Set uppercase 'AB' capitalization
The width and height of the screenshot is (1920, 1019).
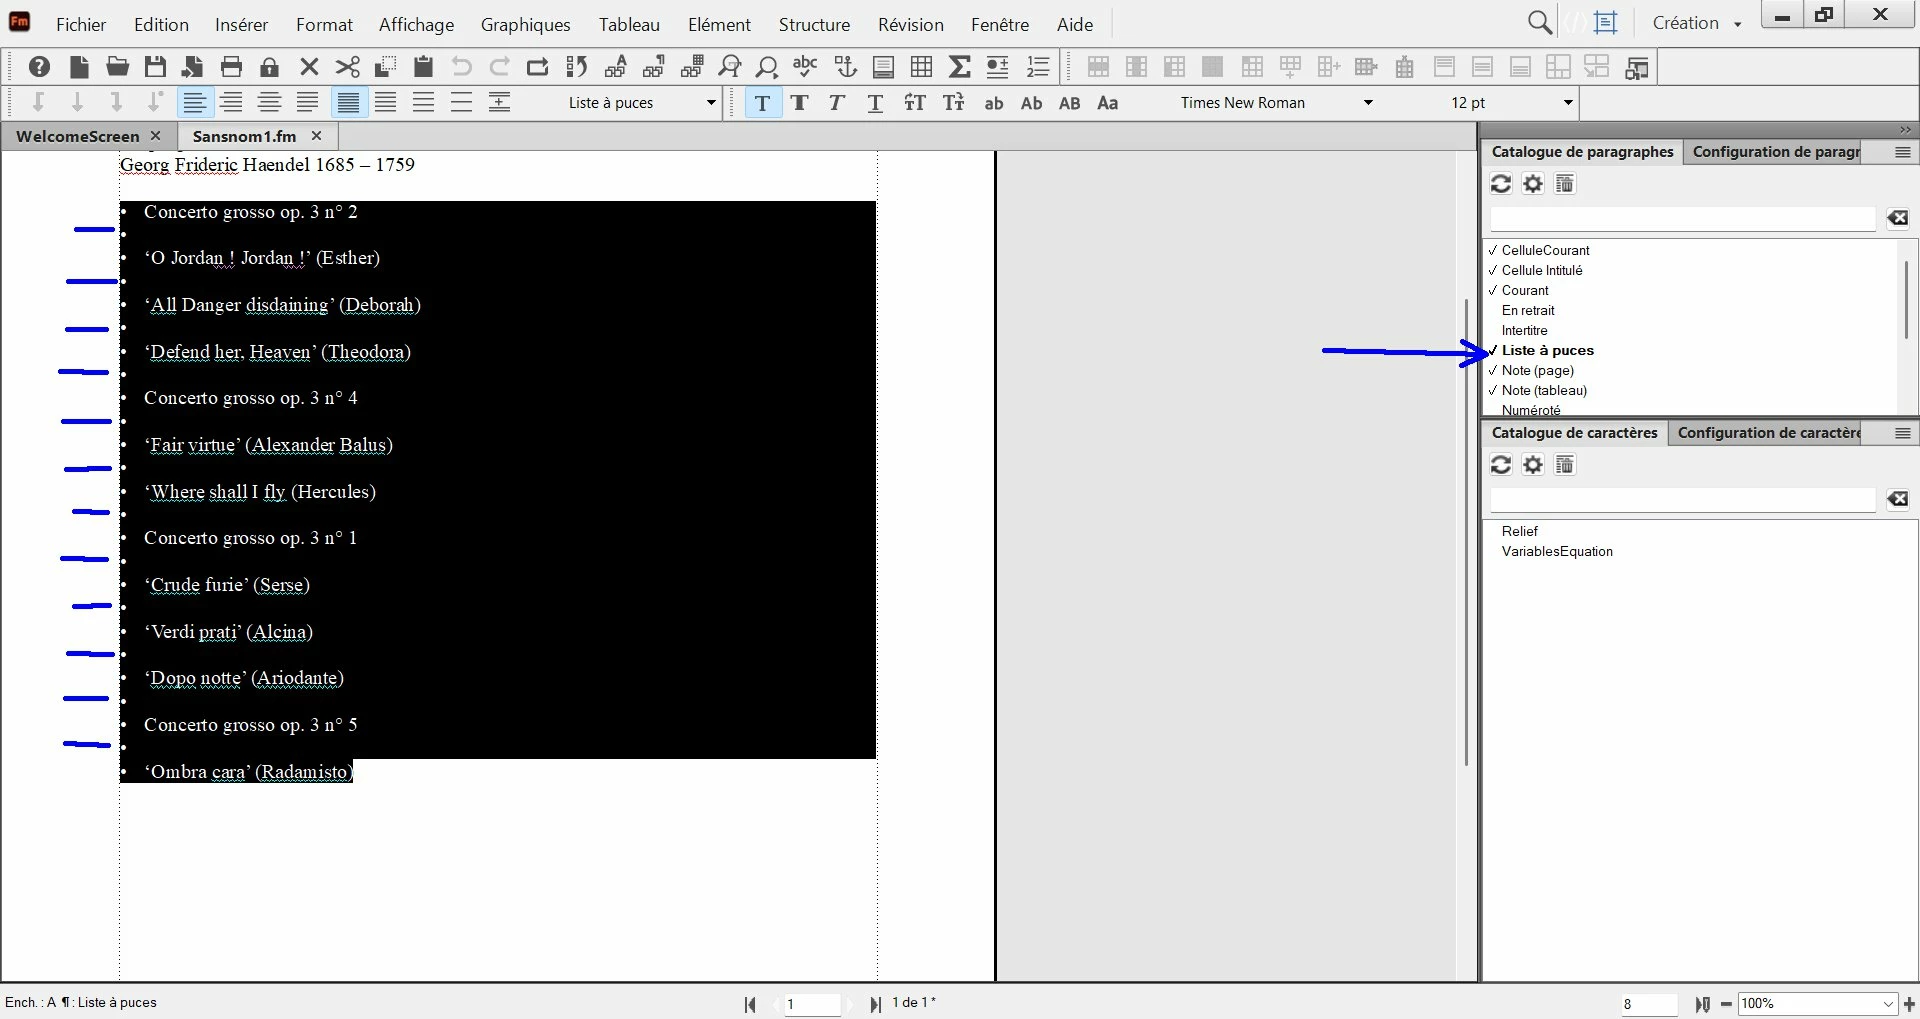pyautogui.click(x=1069, y=103)
